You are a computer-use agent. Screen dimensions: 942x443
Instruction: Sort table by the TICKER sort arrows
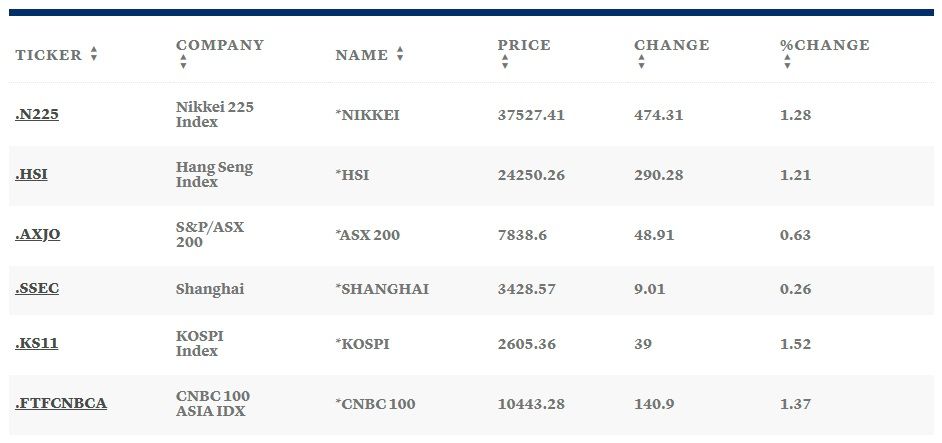tap(94, 54)
